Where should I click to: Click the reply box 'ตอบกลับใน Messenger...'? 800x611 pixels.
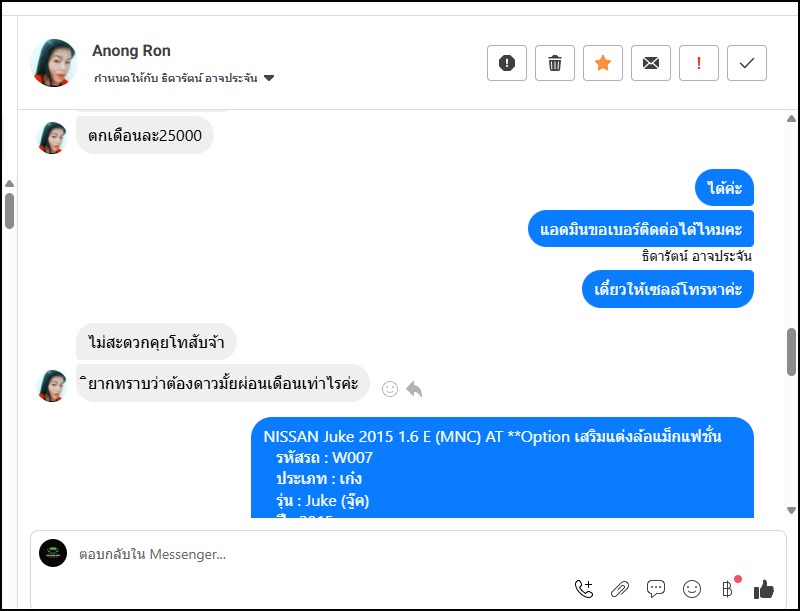click(300, 553)
